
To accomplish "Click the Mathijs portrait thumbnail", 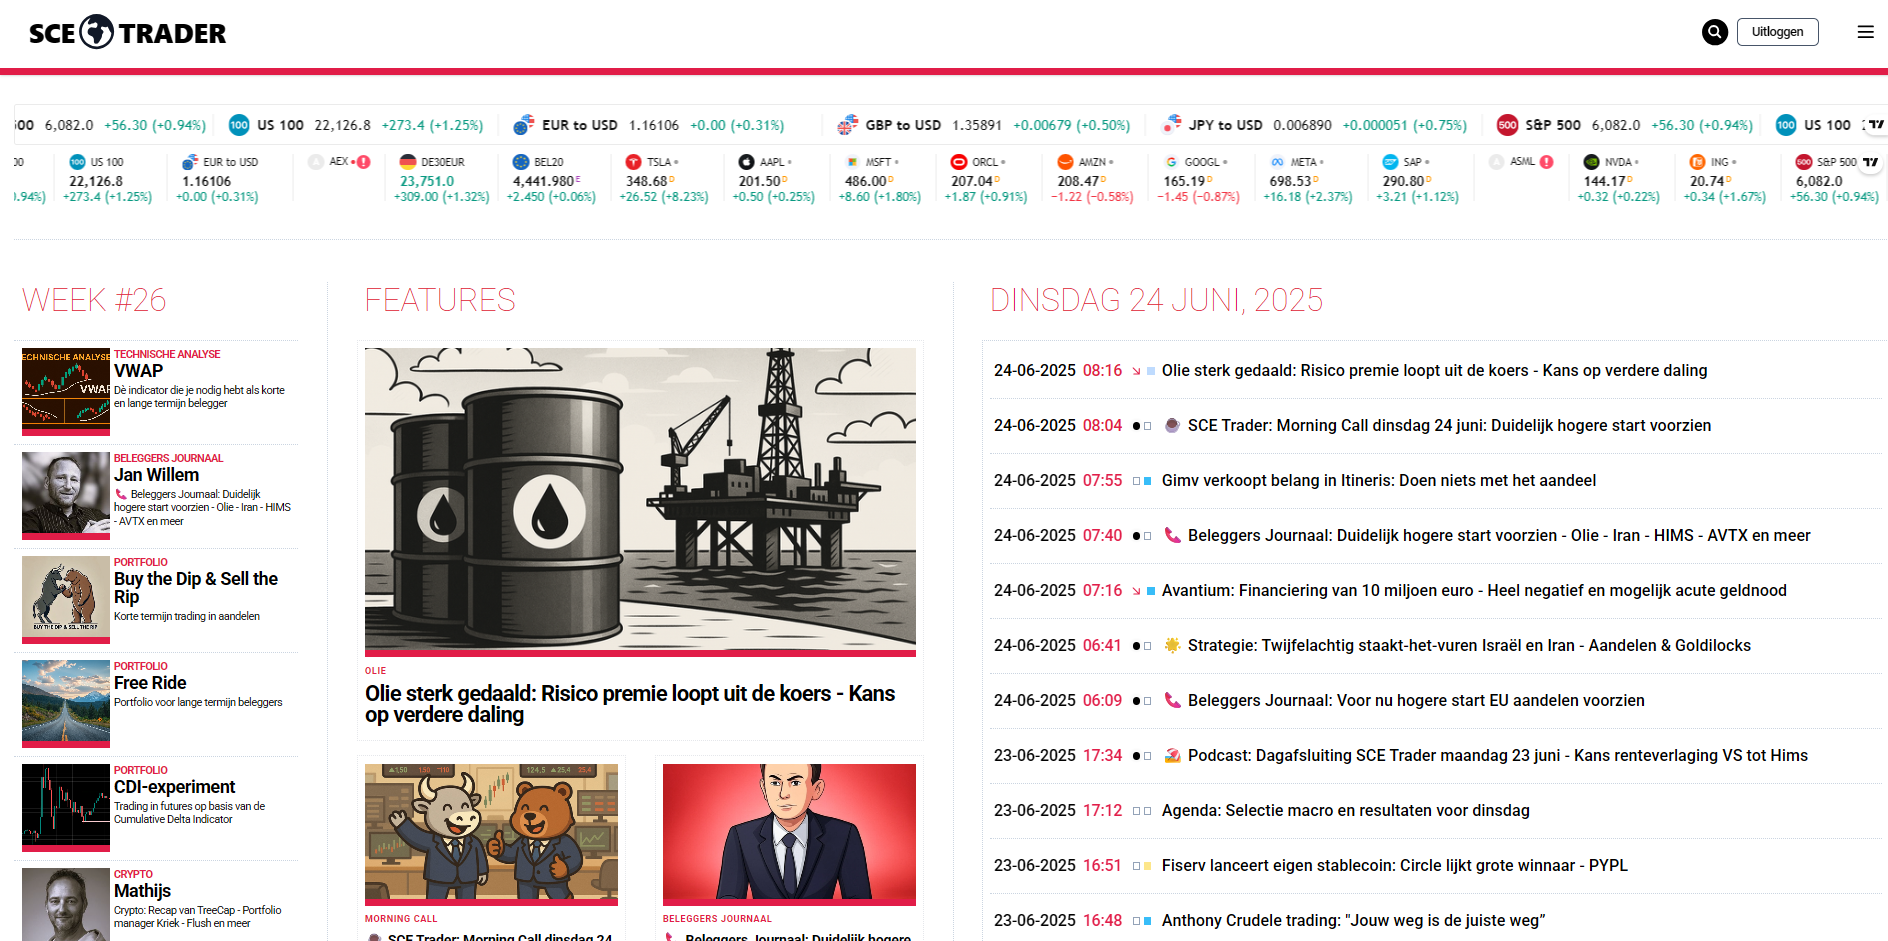I will [66, 905].
